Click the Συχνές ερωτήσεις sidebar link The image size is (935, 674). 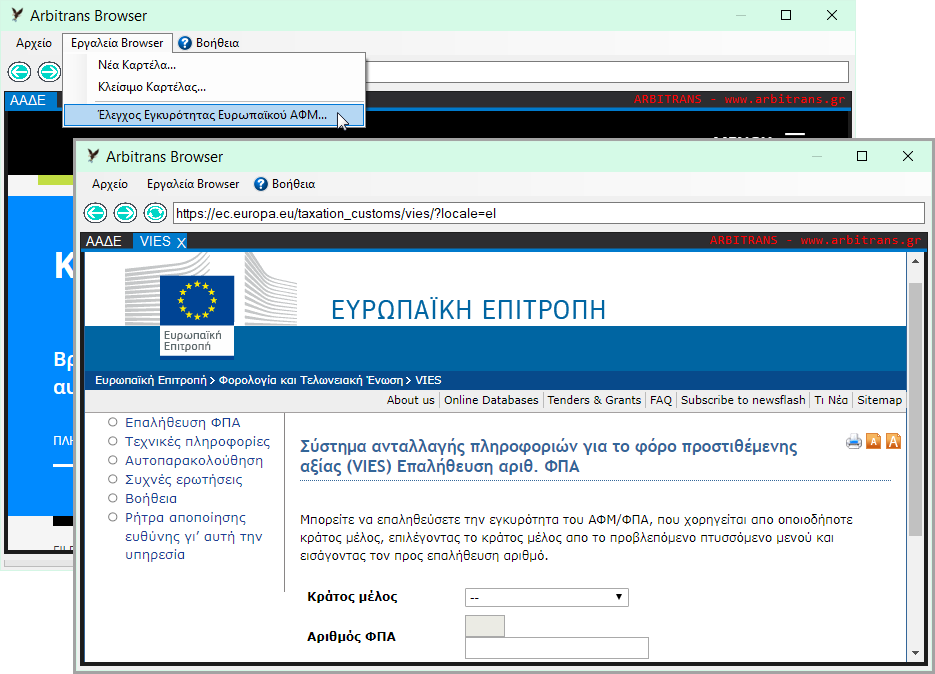coord(184,480)
